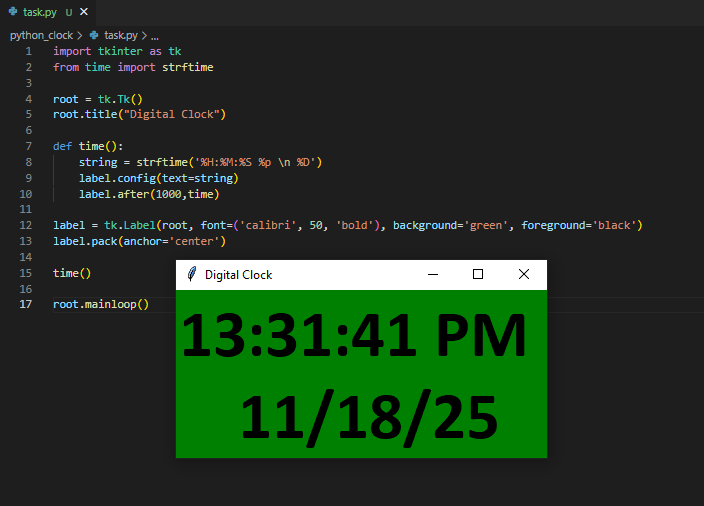
Task: Click foreground='black' argument
Action: (x=579, y=225)
